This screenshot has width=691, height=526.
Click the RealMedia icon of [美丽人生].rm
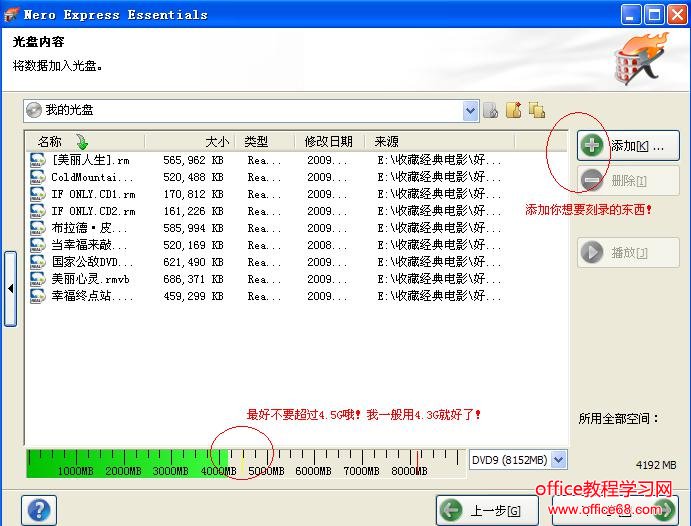37,160
